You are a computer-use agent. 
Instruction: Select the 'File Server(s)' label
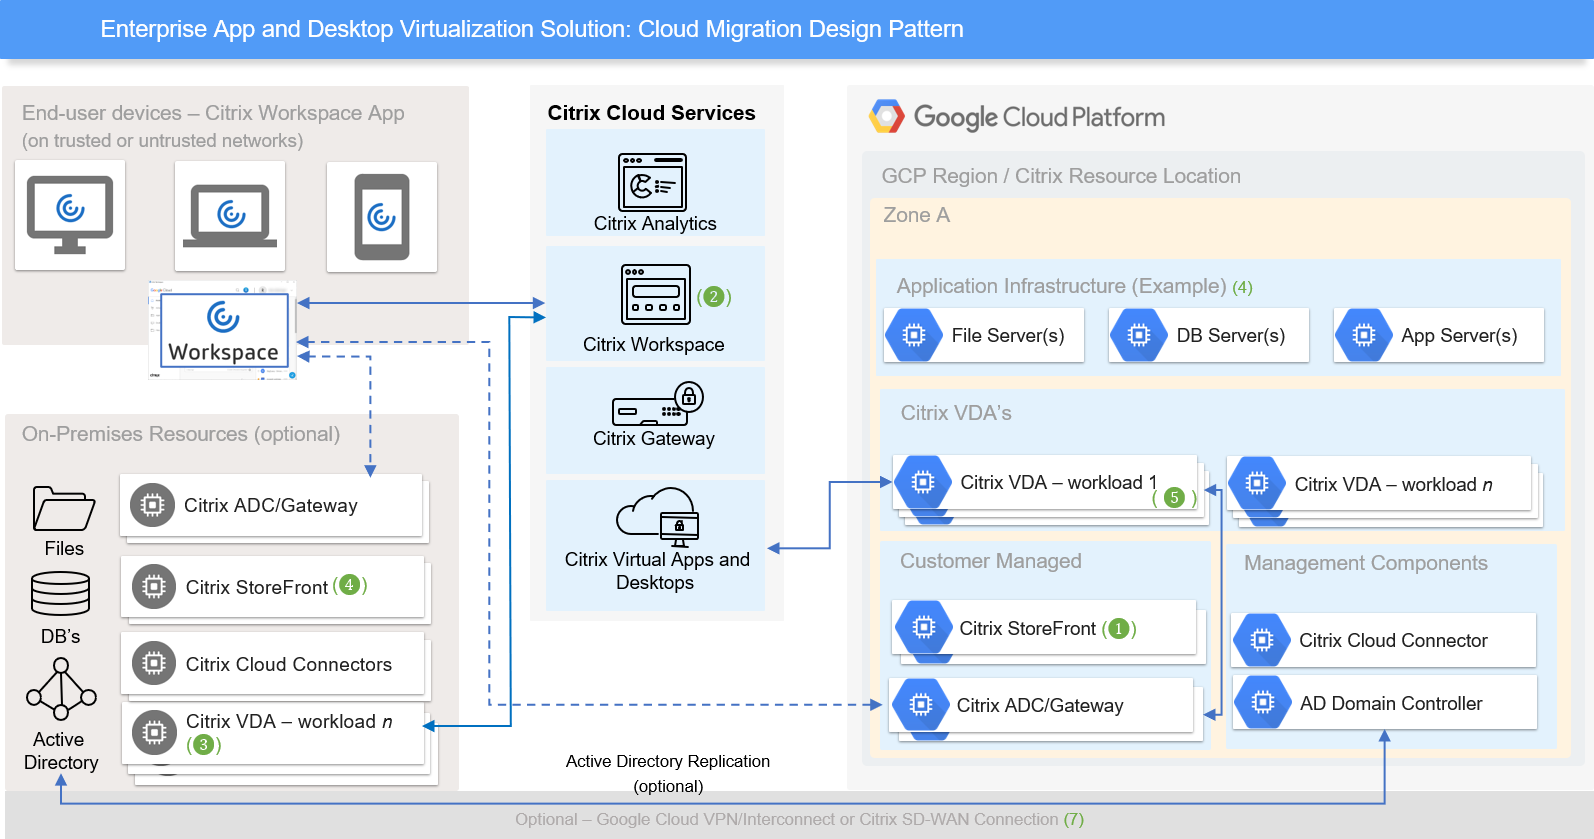point(1008,336)
